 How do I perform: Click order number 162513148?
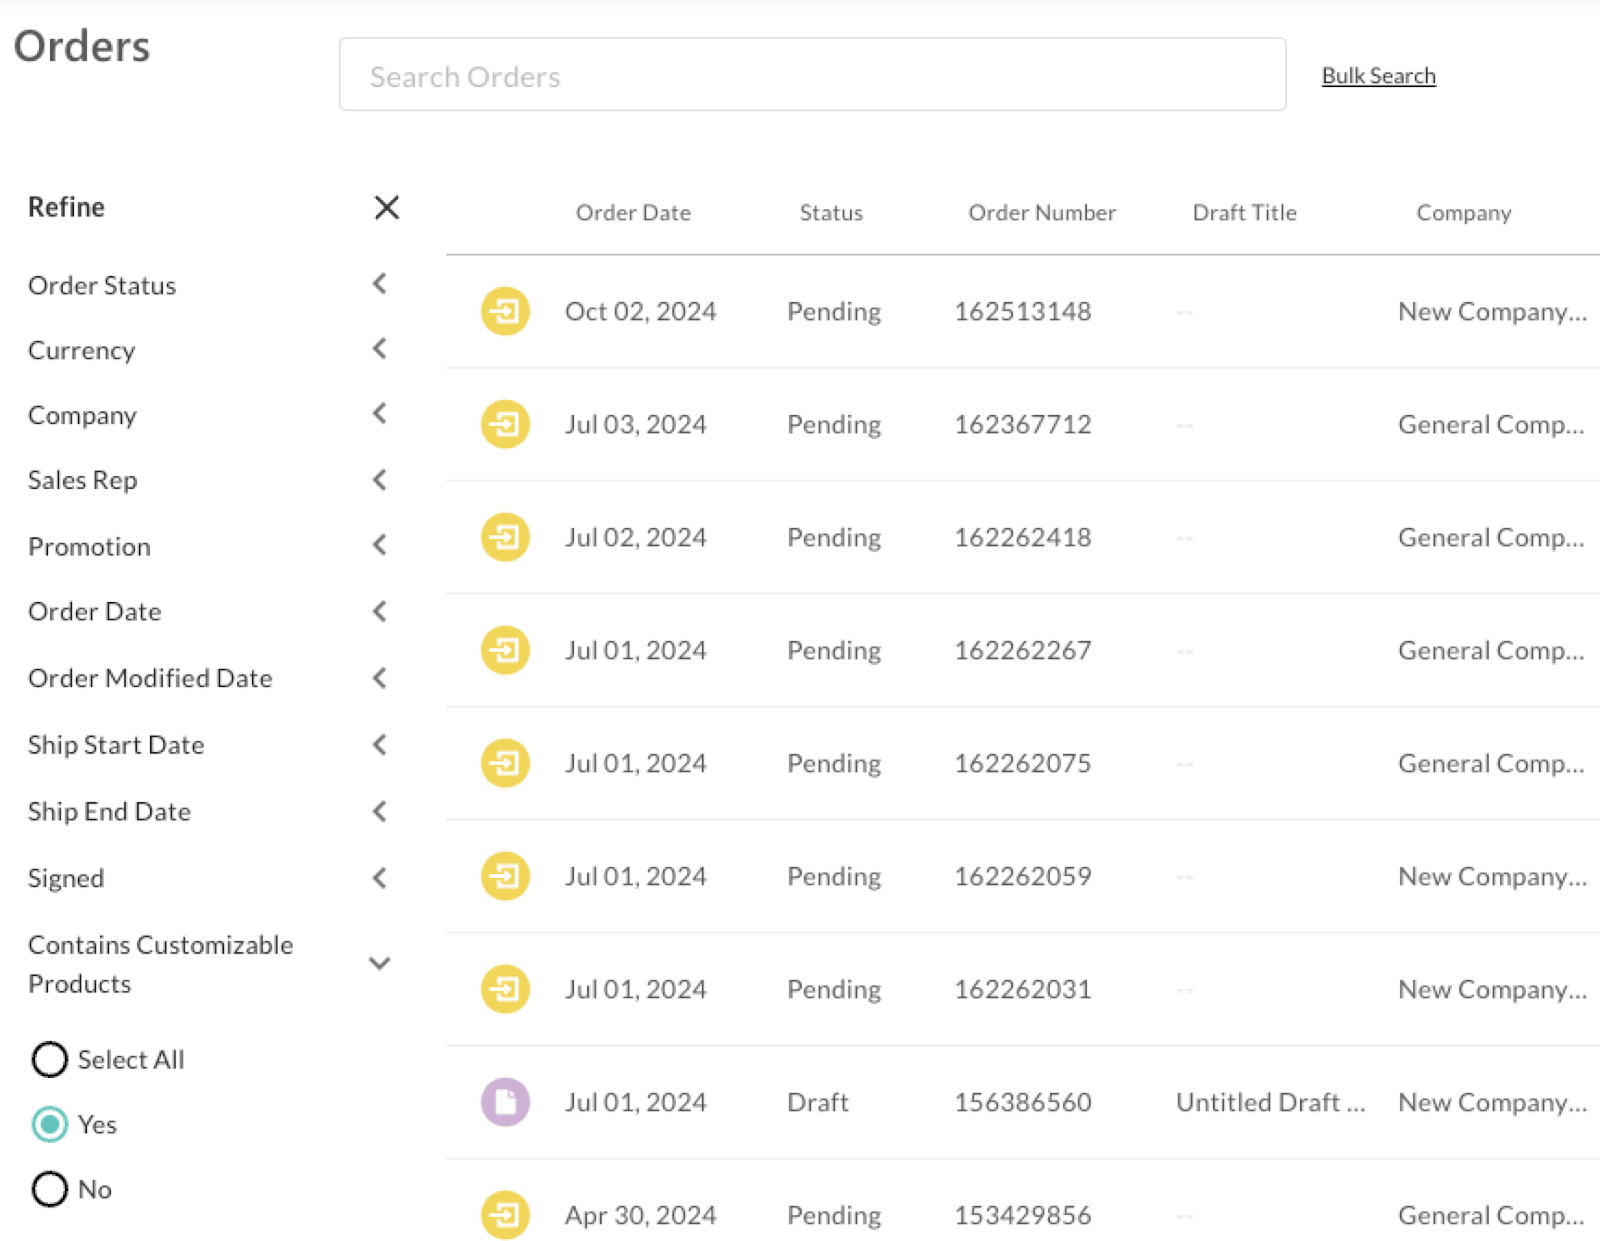1023,311
